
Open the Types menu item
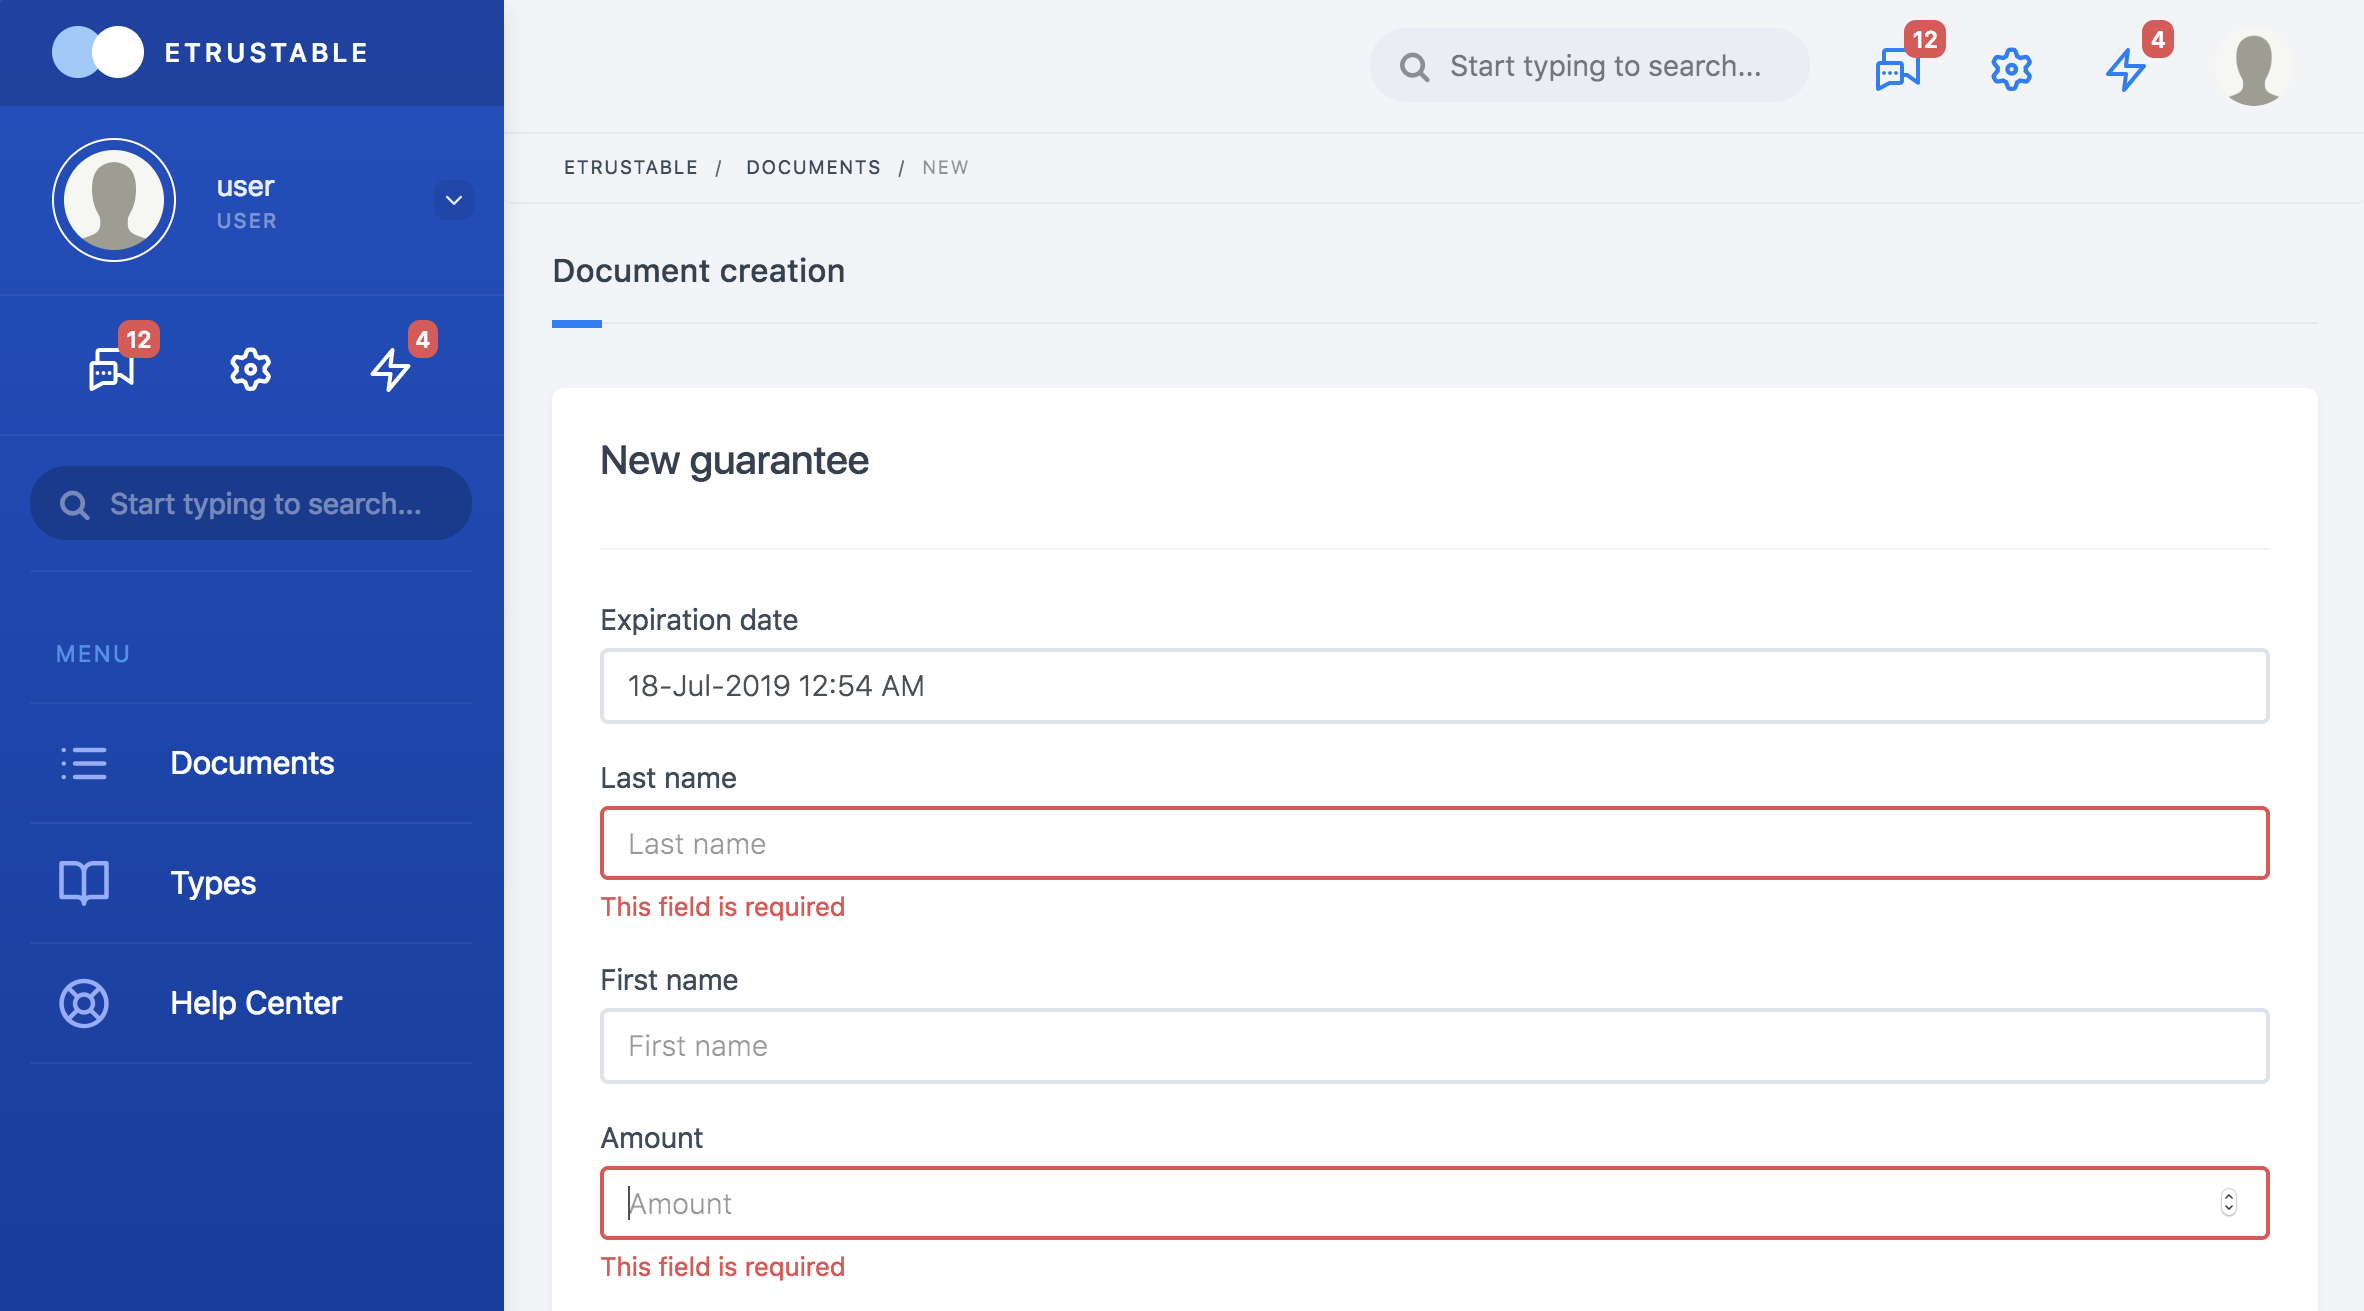(x=251, y=883)
